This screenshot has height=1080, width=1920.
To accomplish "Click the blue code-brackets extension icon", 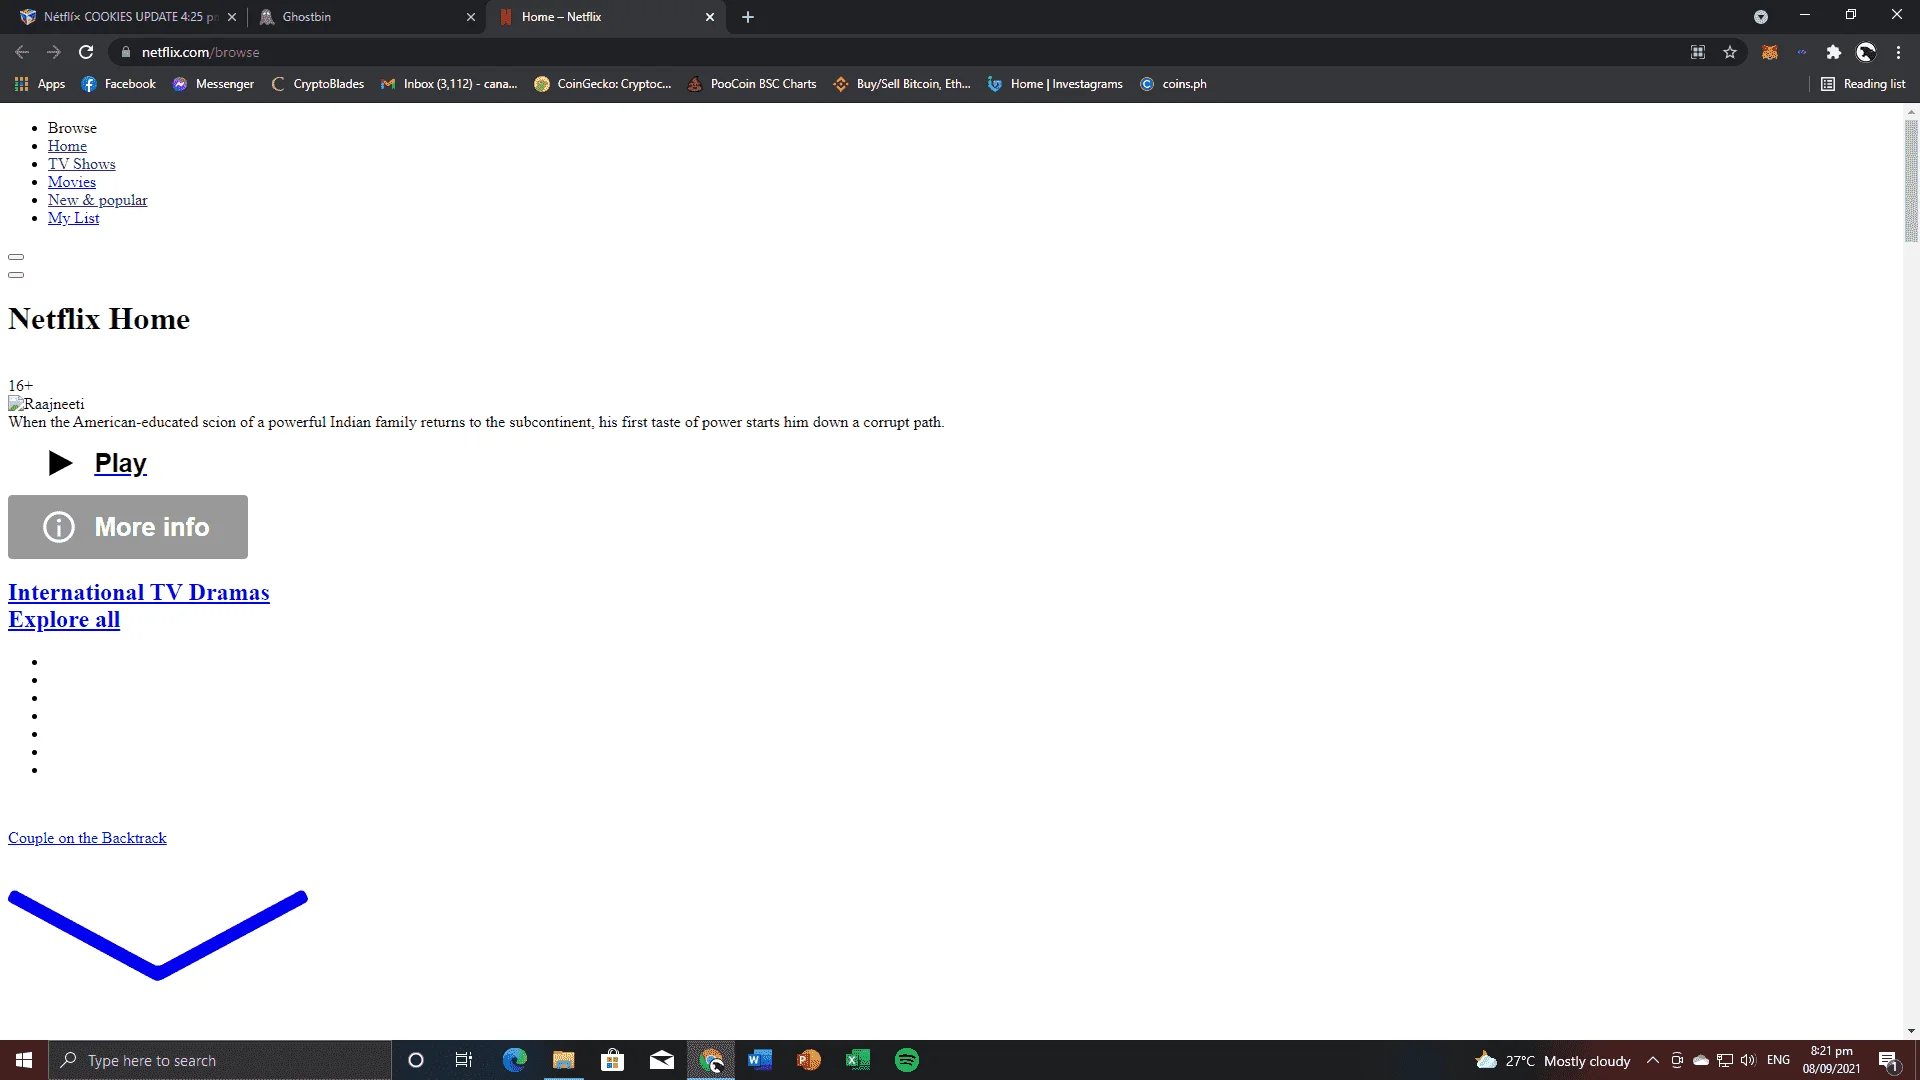I will click(x=1801, y=52).
